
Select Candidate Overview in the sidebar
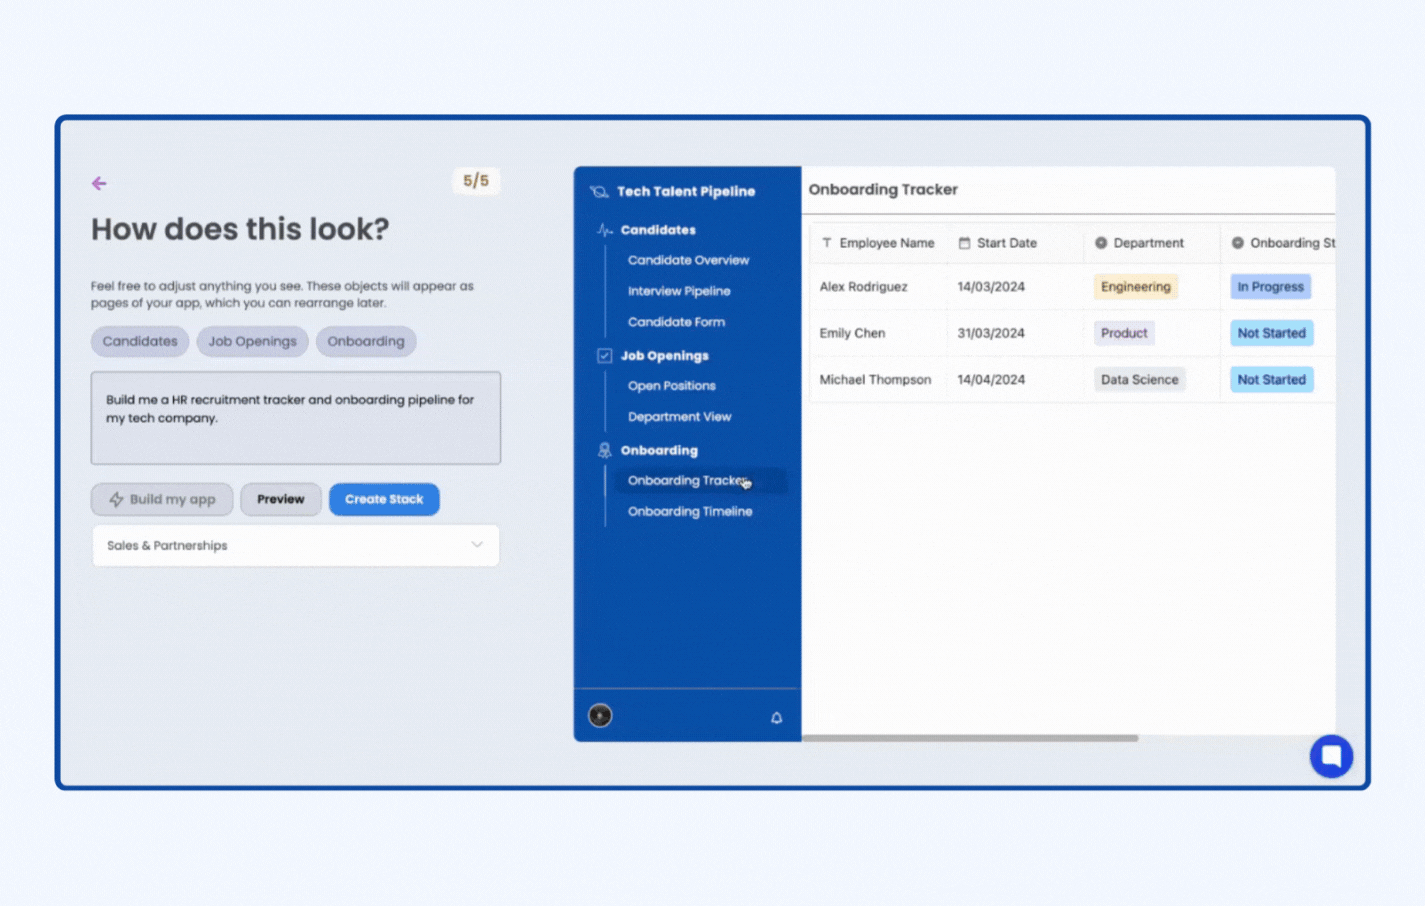pos(688,260)
